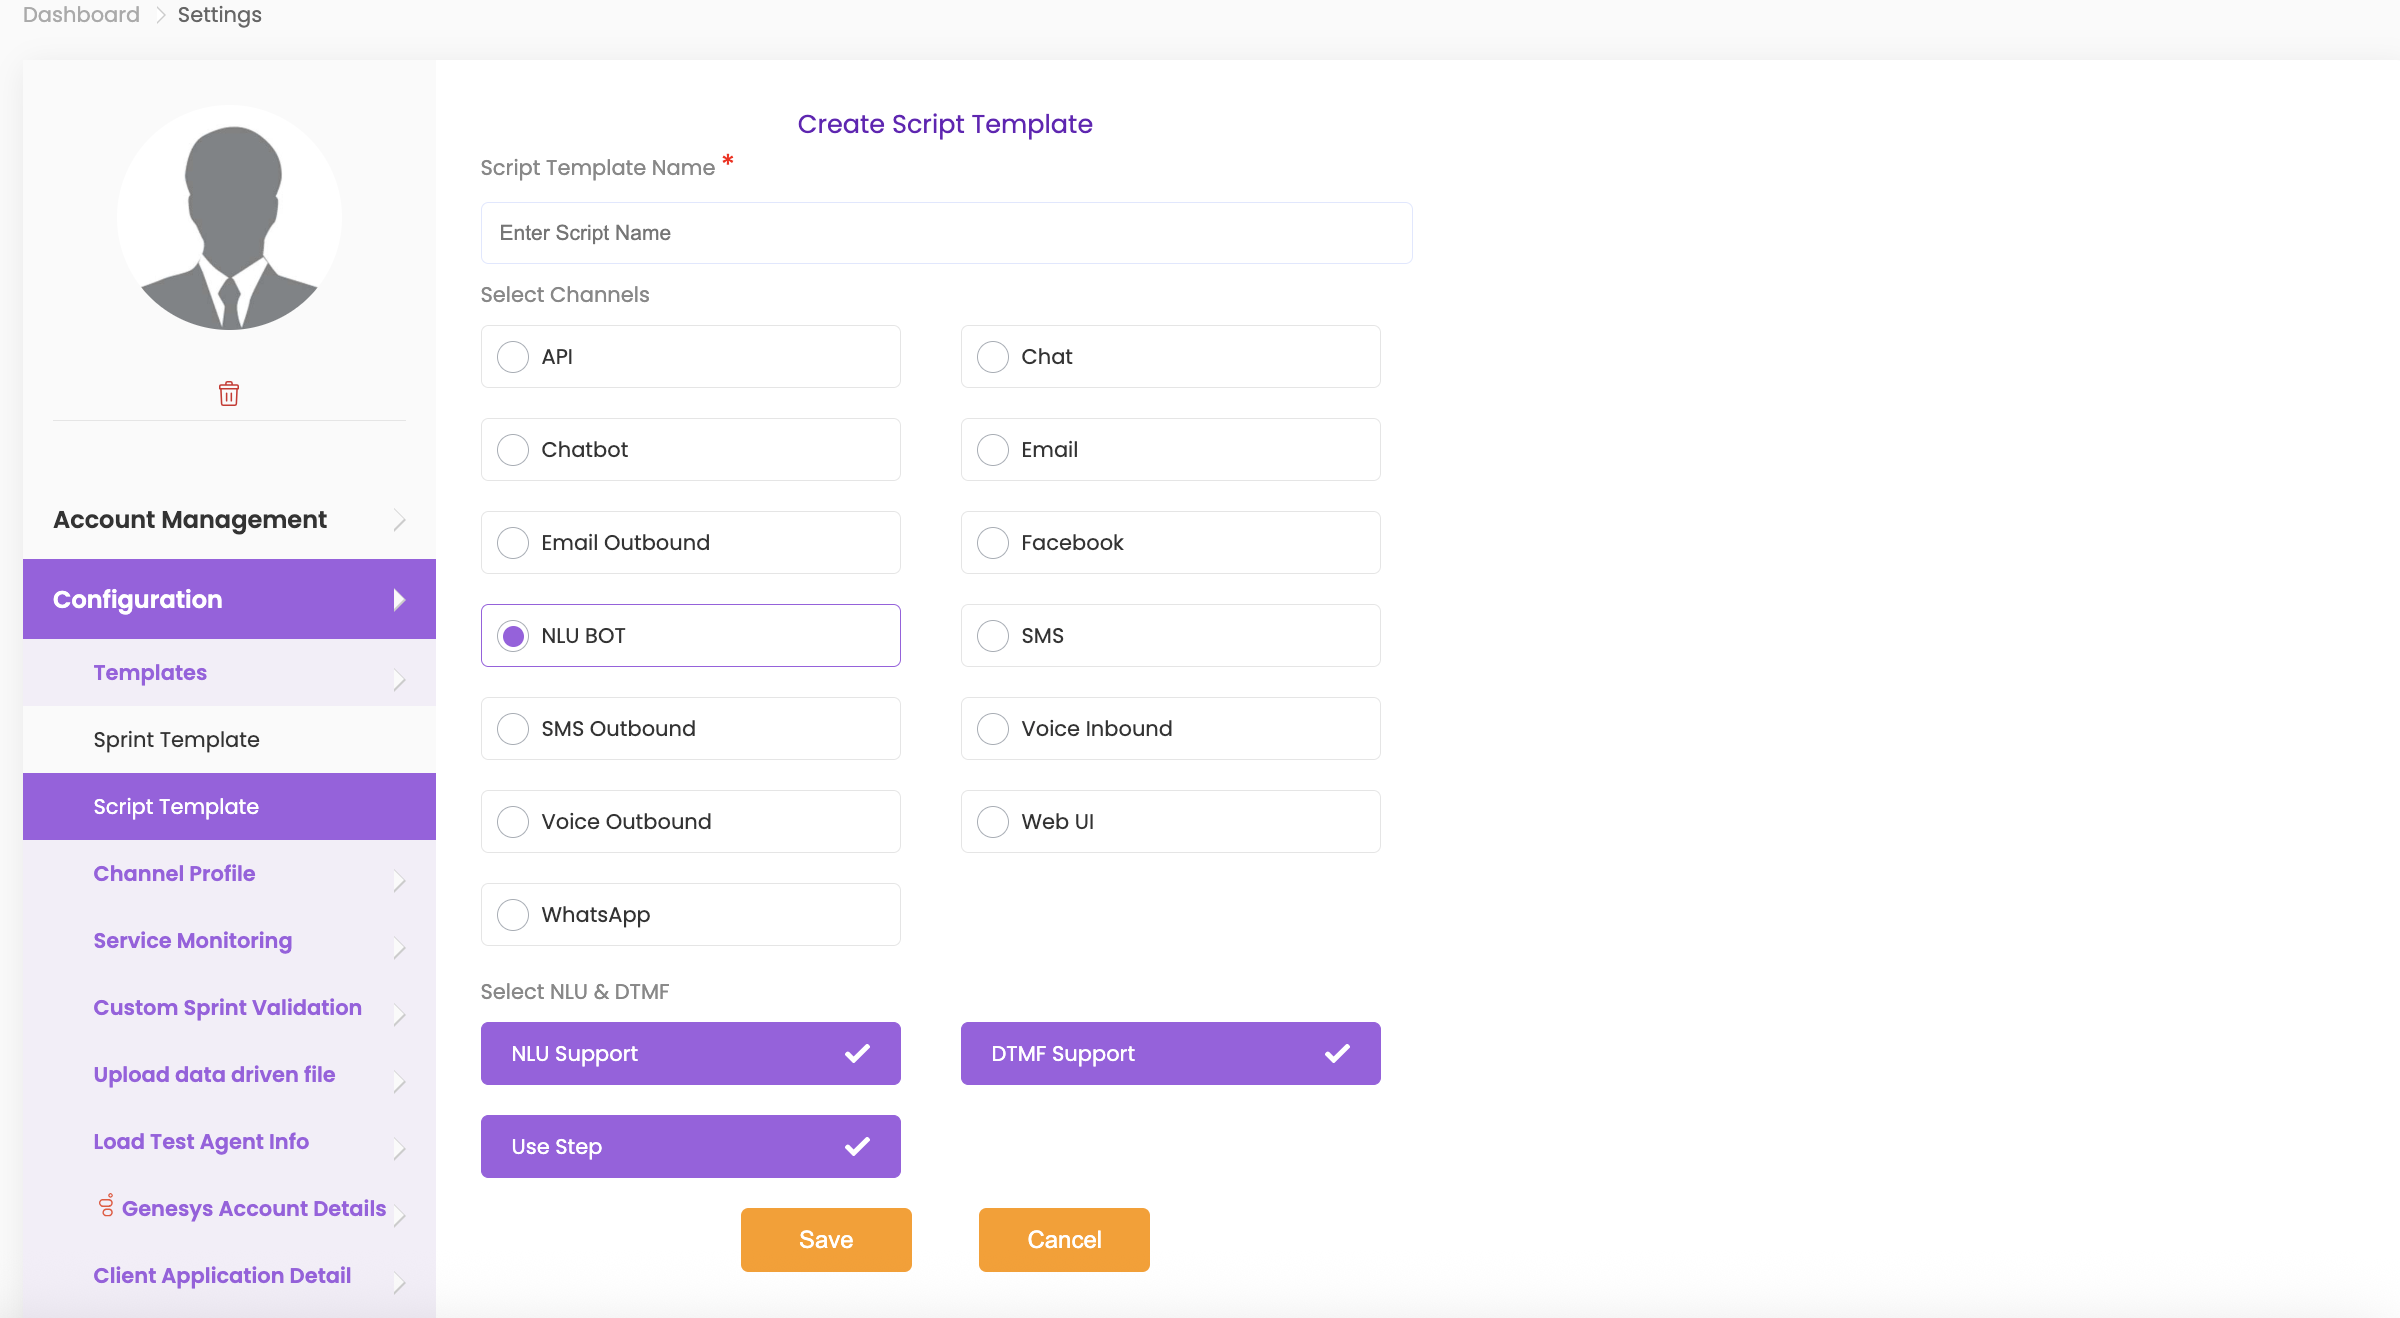Expand the Account Management section chevron
Screen dimensions: 2400x1318
pyautogui.click(x=399, y=520)
